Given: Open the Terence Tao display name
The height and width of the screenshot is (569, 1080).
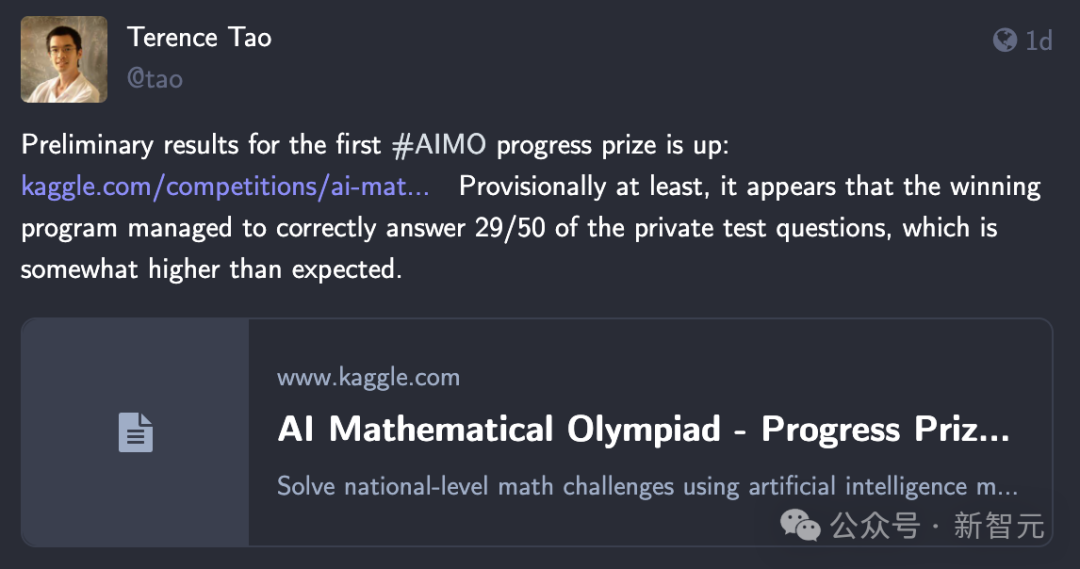Looking at the screenshot, I should 199,37.
